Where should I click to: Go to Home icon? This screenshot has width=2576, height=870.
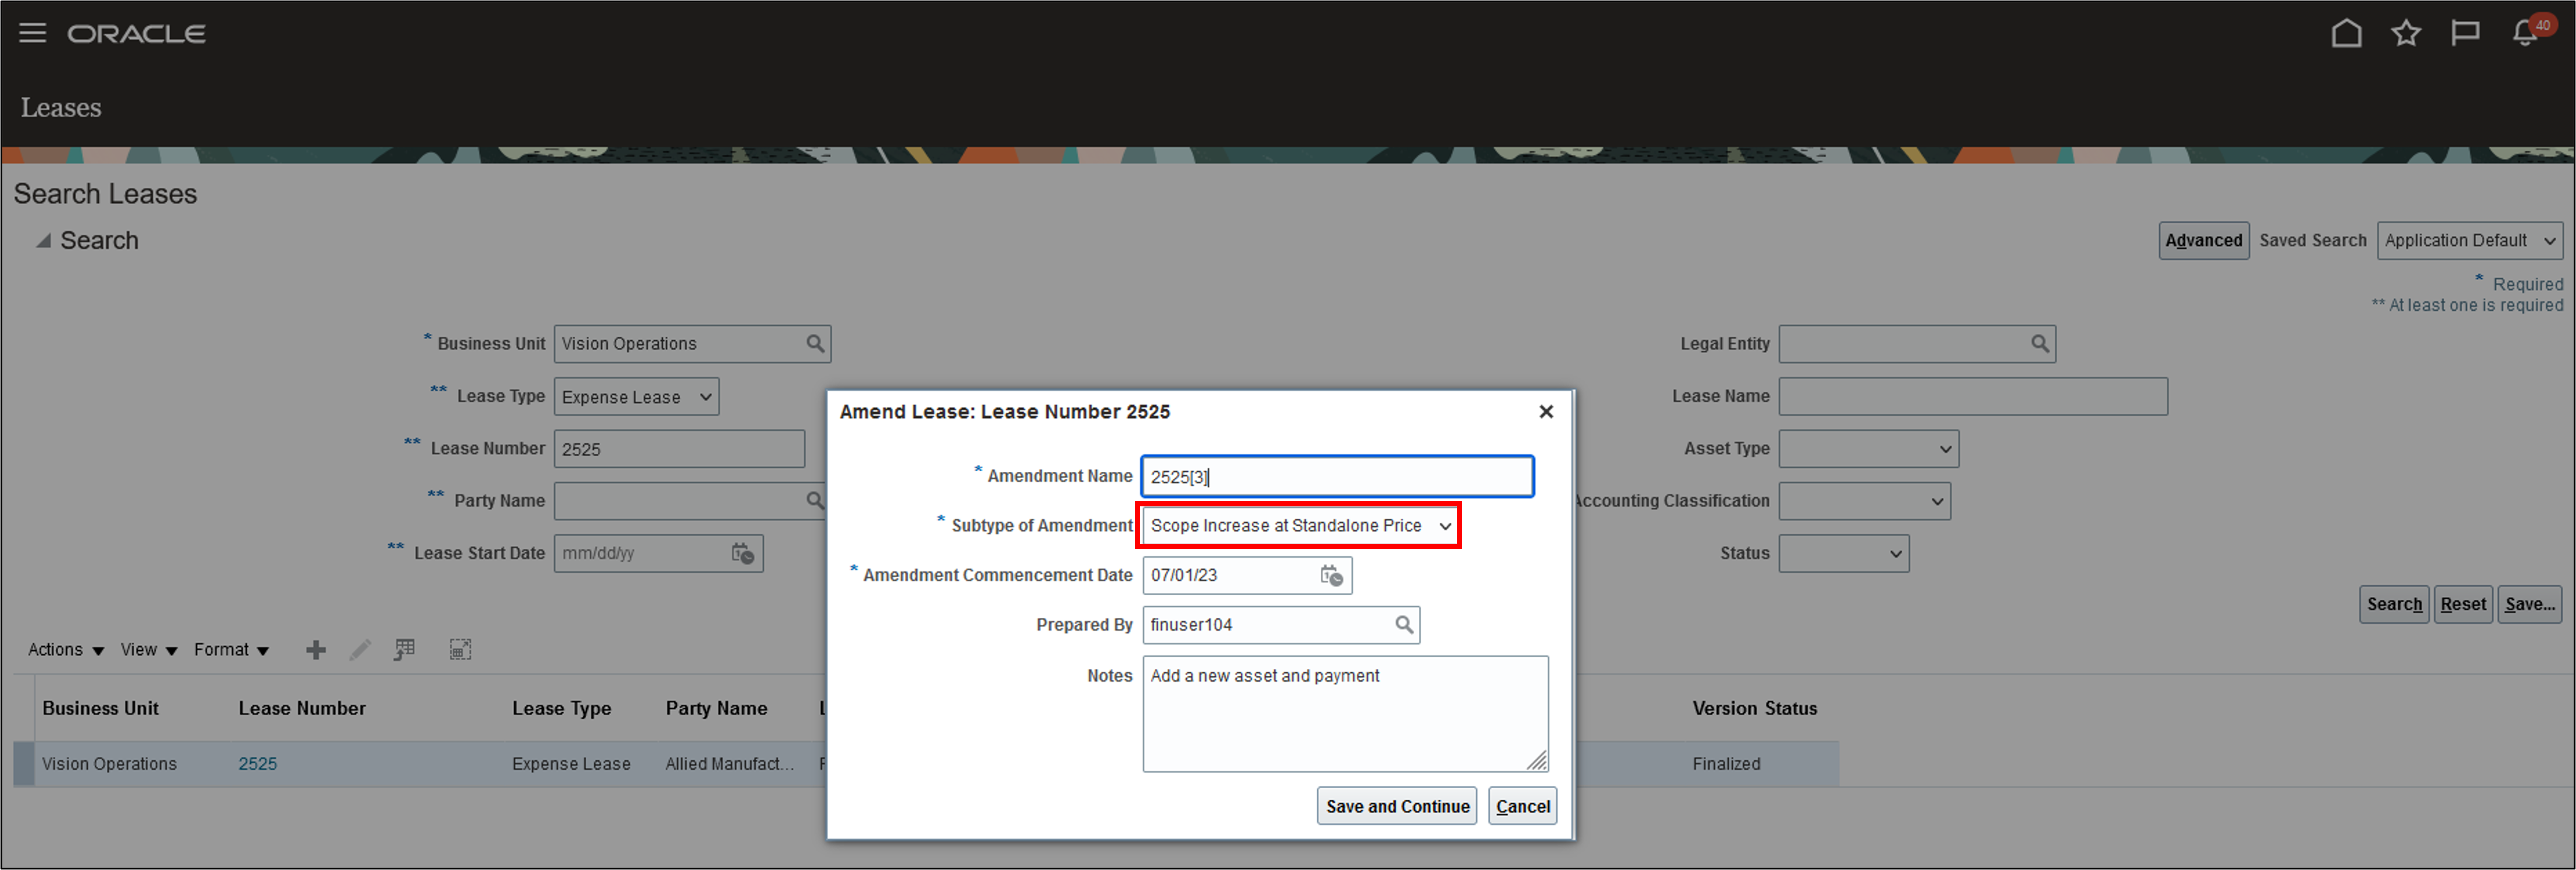click(2346, 33)
